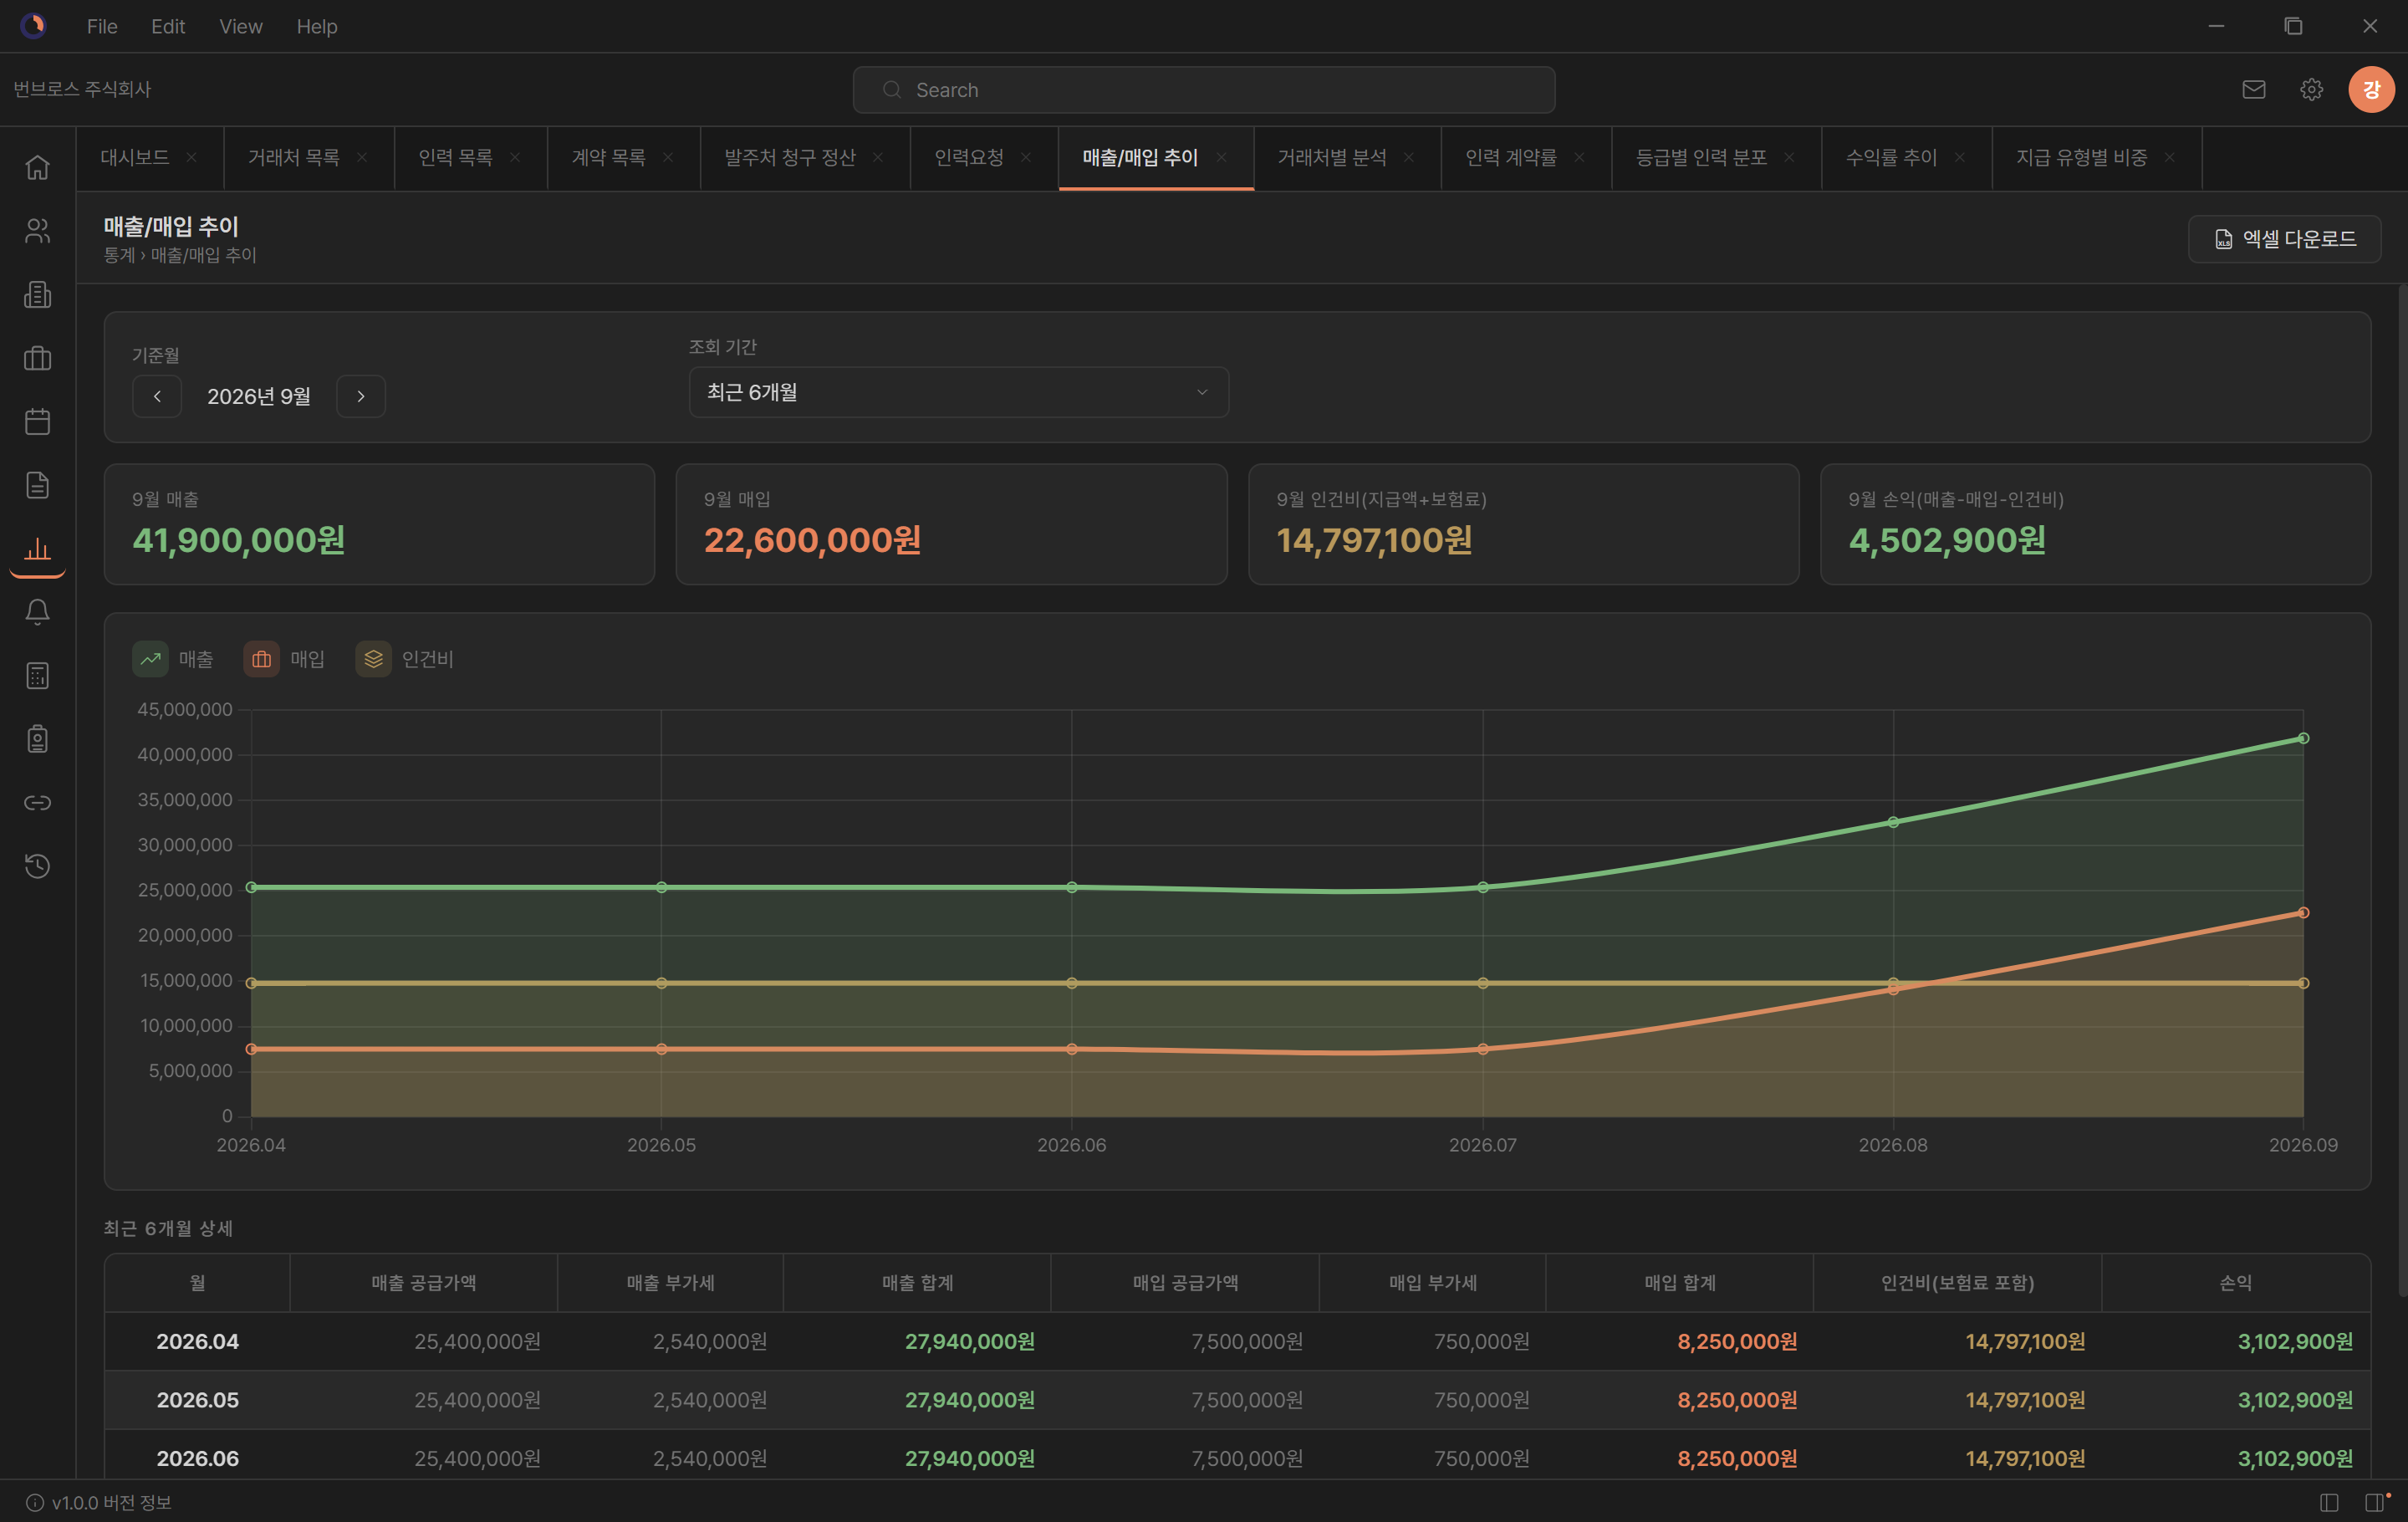Click the 2026.04 row month cell
Screen dimensions: 2408x1522
click(x=197, y=1341)
